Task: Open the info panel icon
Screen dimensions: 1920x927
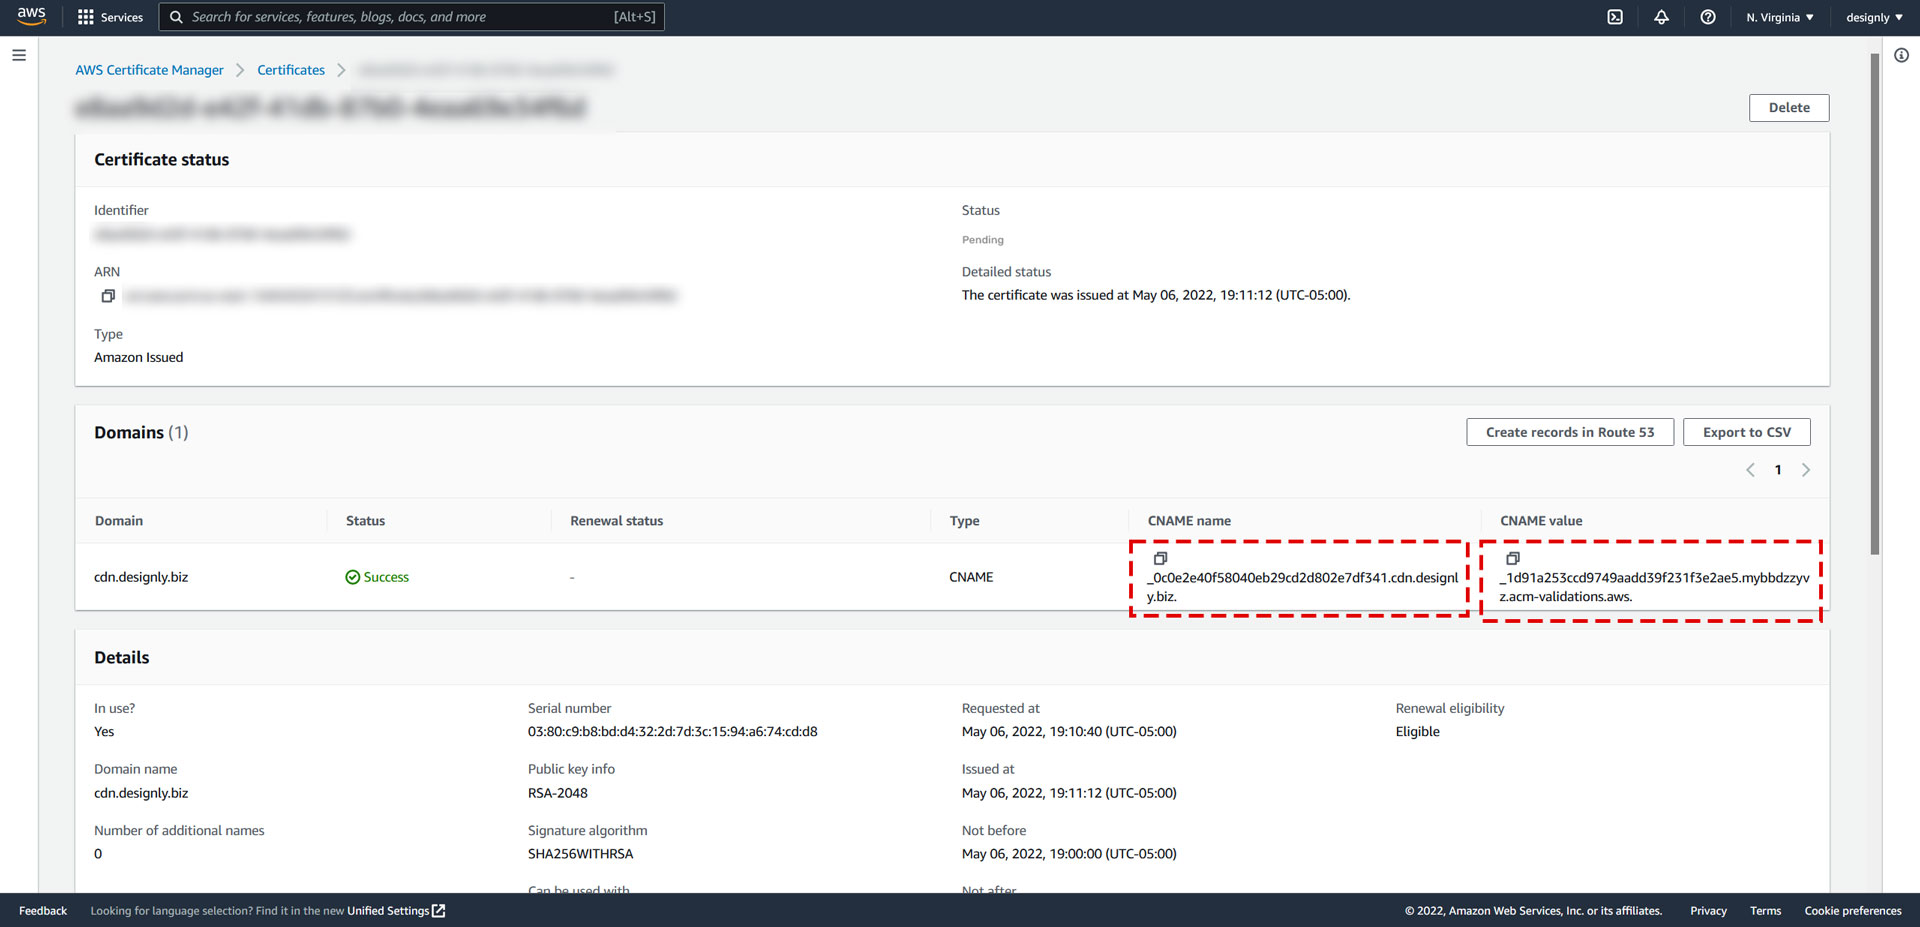Action: click(1901, 55)
